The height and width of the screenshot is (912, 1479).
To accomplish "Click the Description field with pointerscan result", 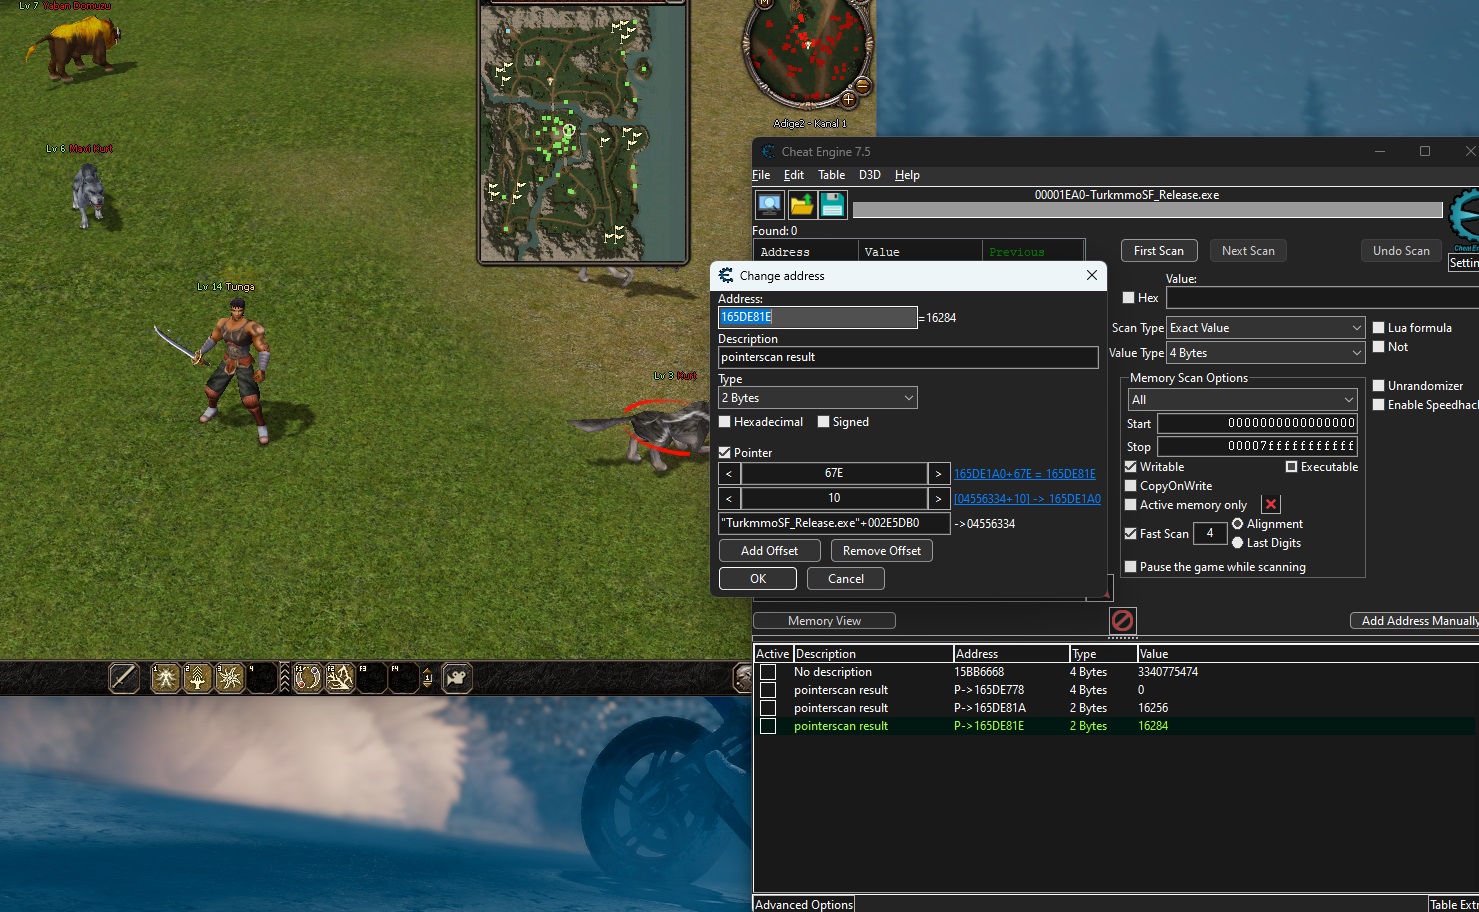I will coord(908,357).
